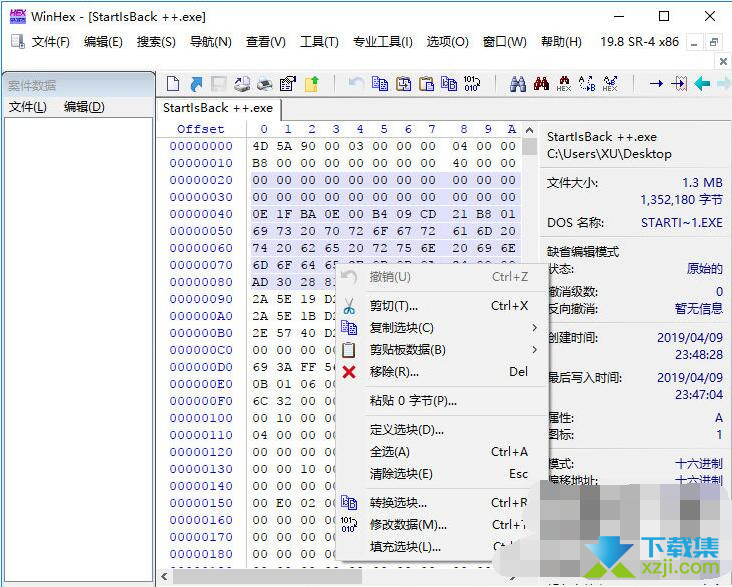Find hex values with the HEX binoculars icon

point(564,84)
